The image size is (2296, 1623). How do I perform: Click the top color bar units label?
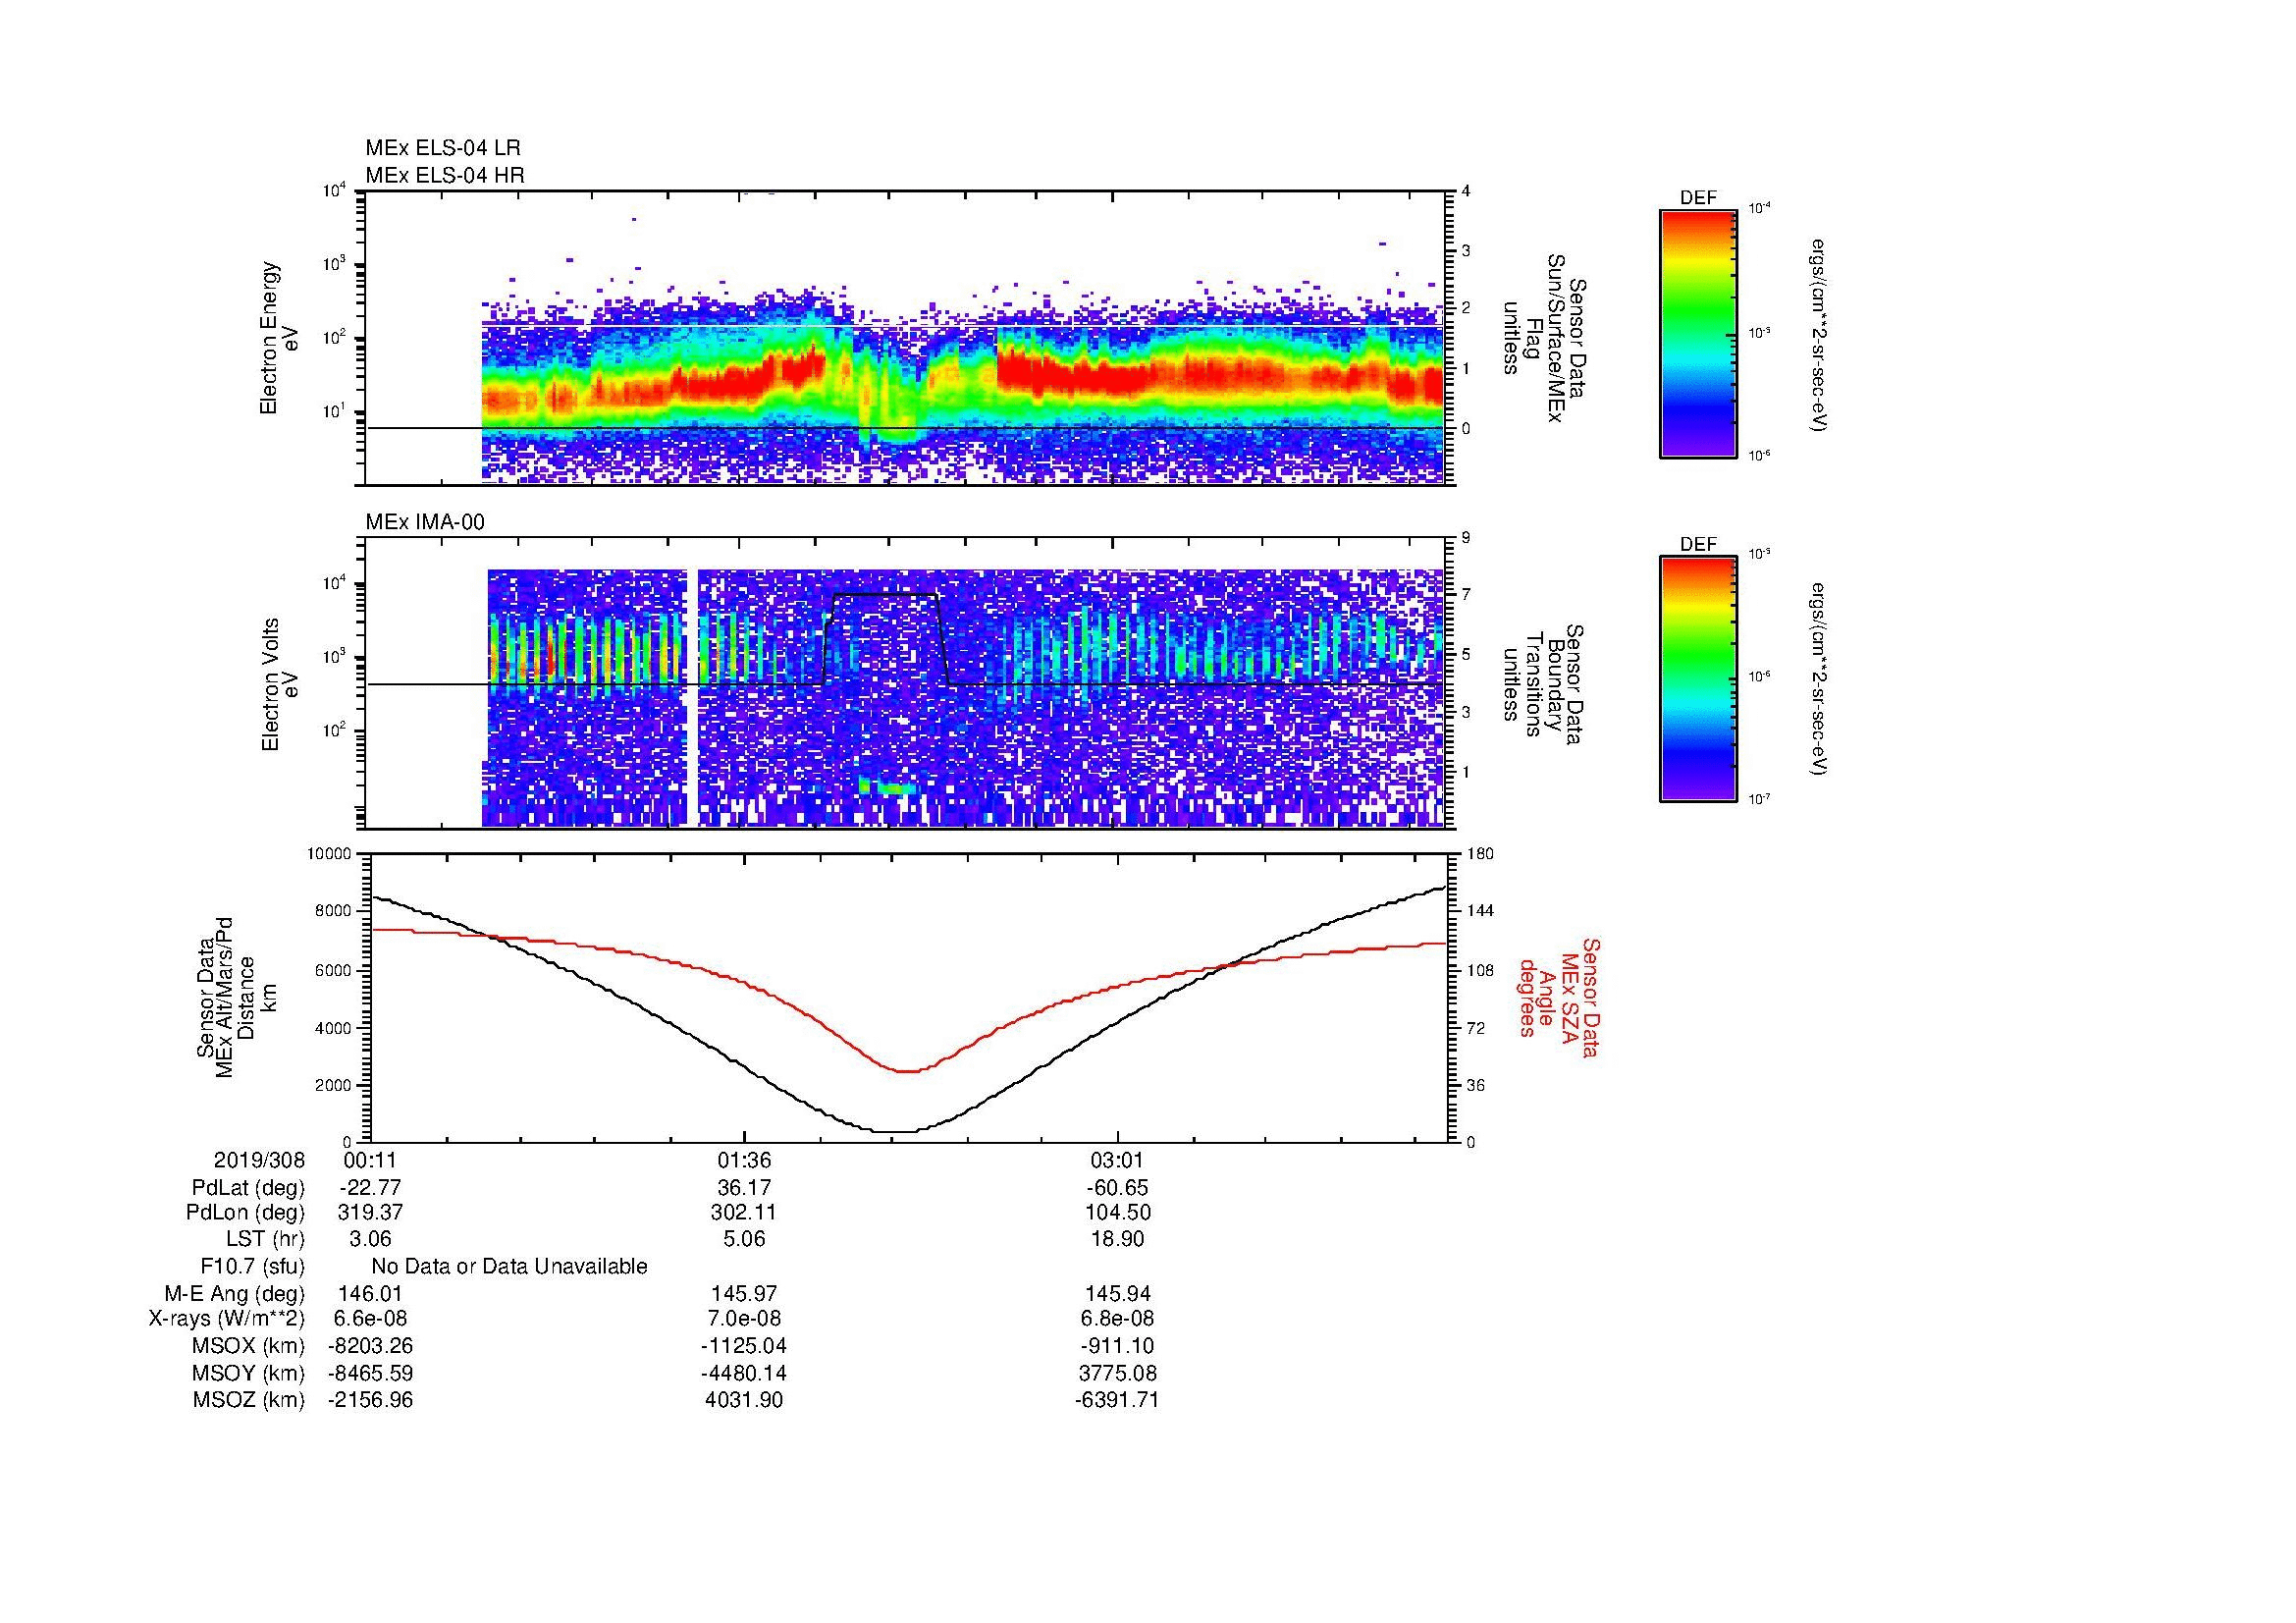[1817, 335]
